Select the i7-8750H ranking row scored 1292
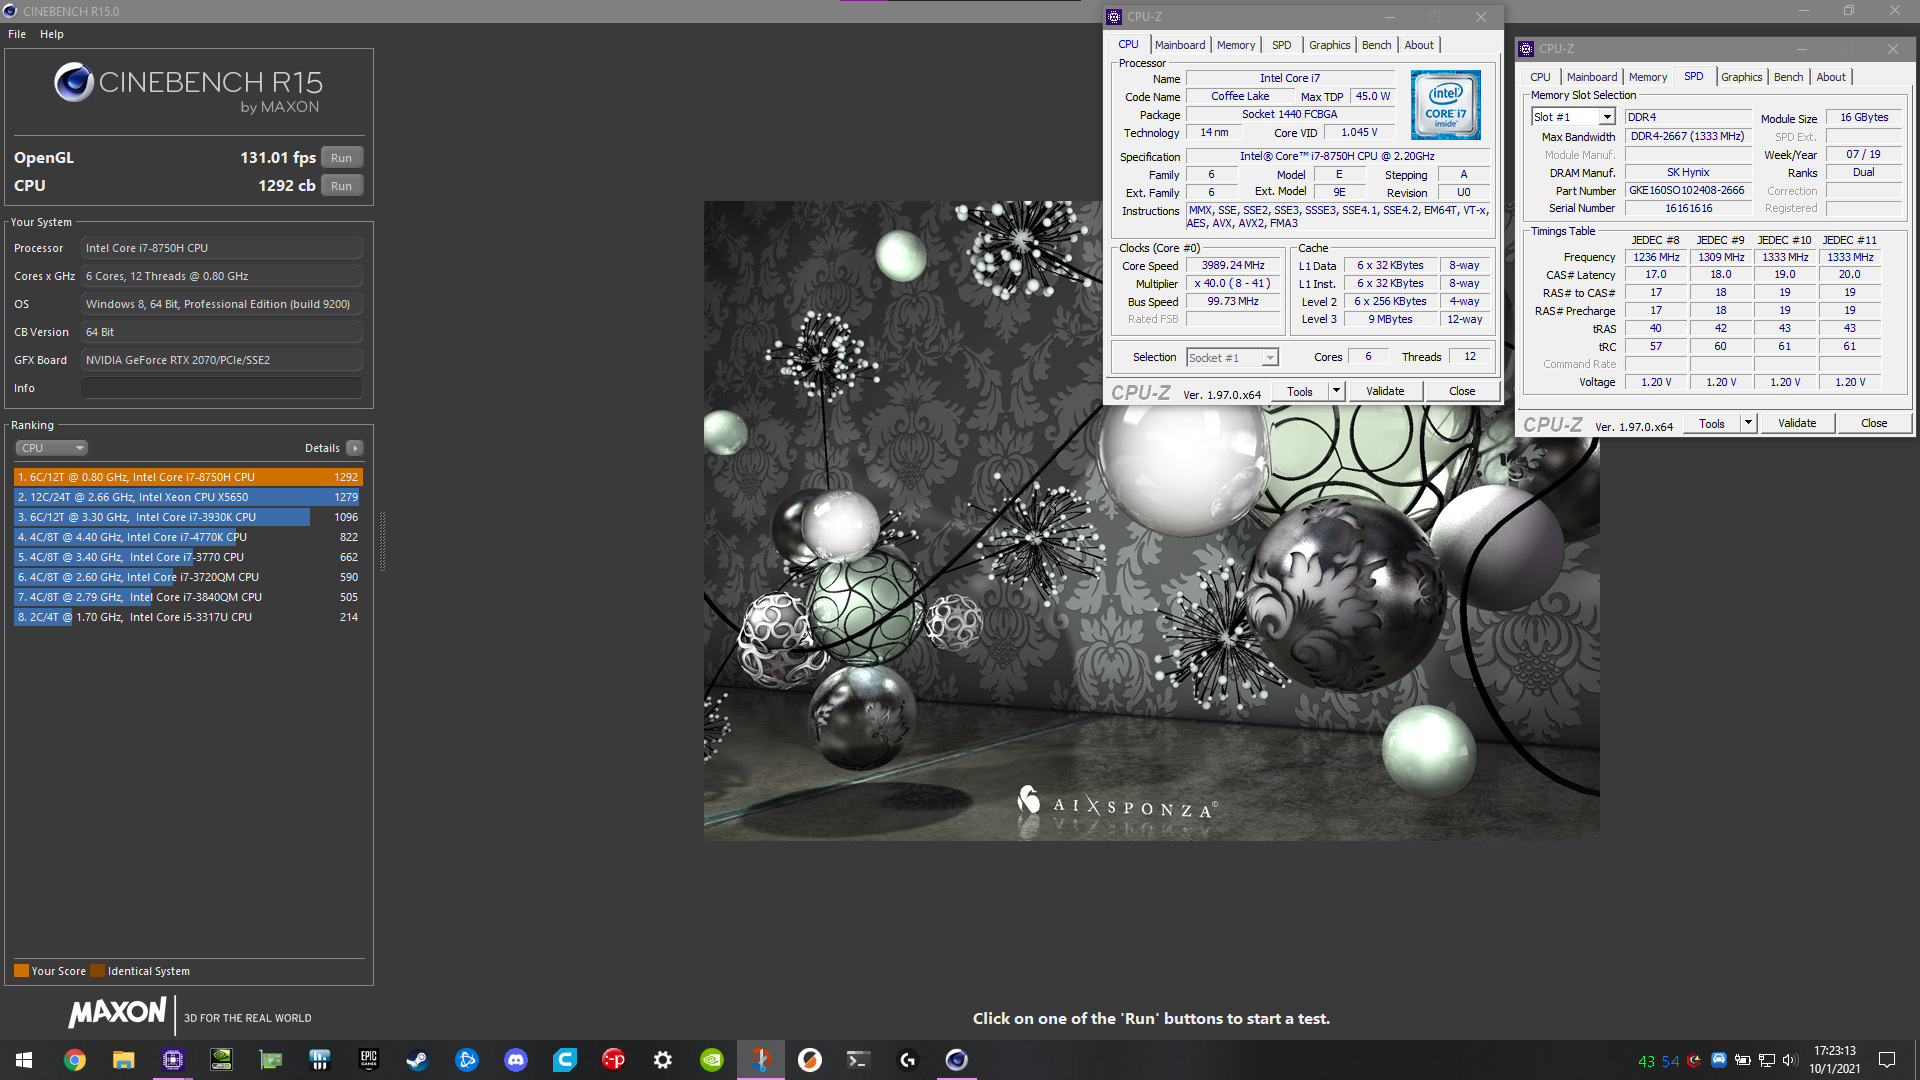Viewport: 1920px width, 1080px height. point(188,477)
